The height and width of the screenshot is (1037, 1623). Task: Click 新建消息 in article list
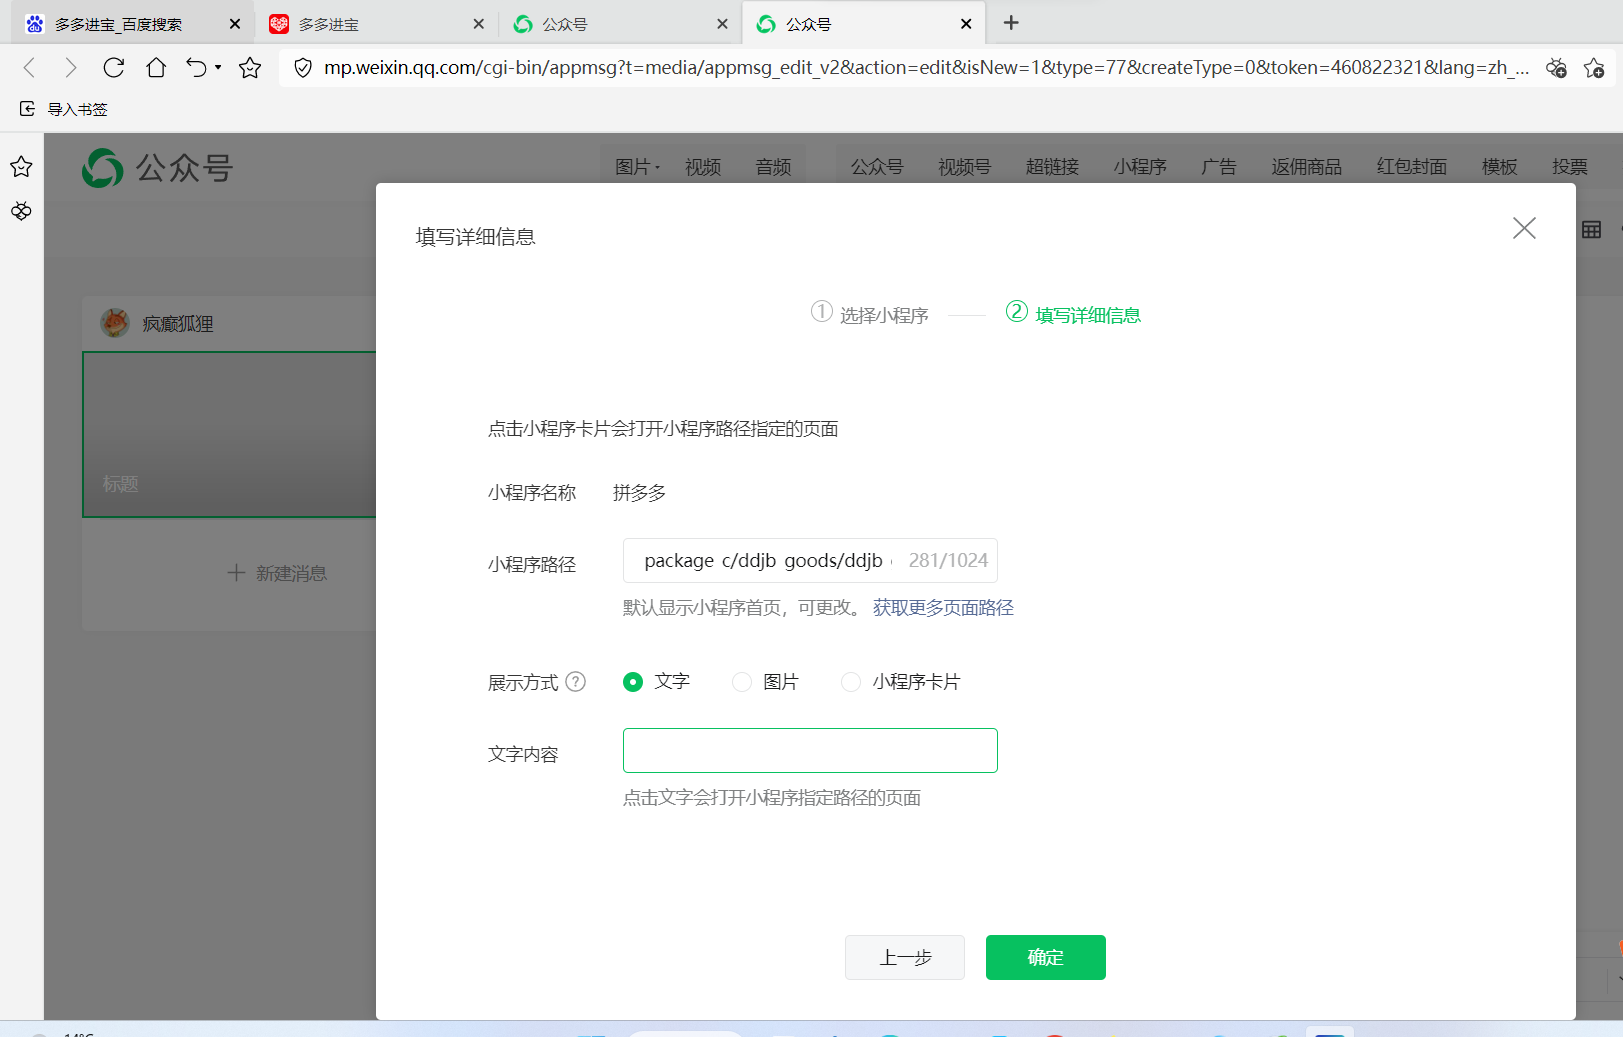point(277,573)
